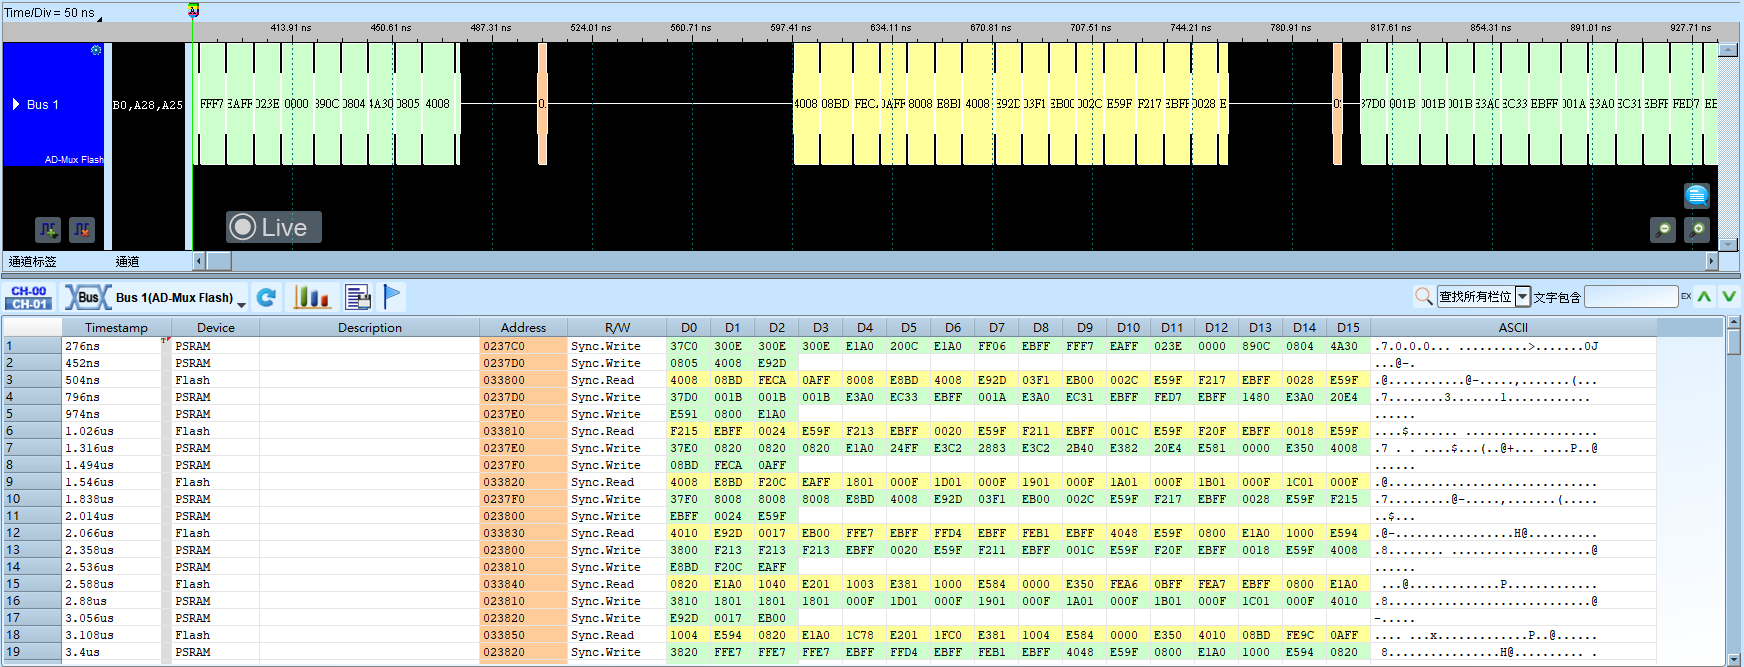Click the Device column header

click(x=216, y=327)
